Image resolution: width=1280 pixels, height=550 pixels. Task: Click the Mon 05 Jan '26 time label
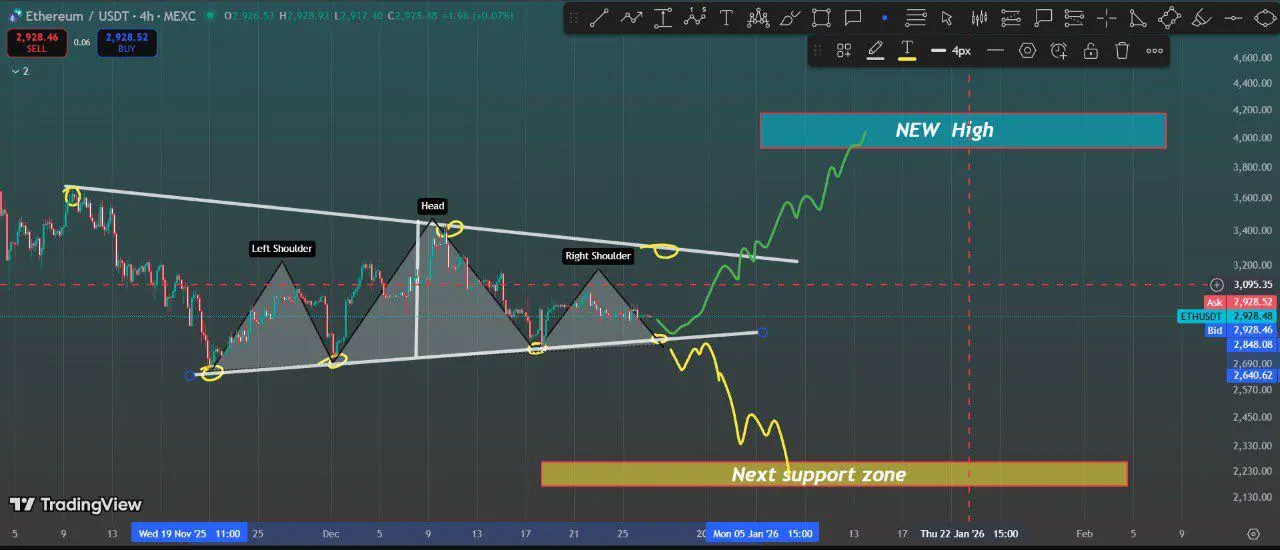(762, 534)
